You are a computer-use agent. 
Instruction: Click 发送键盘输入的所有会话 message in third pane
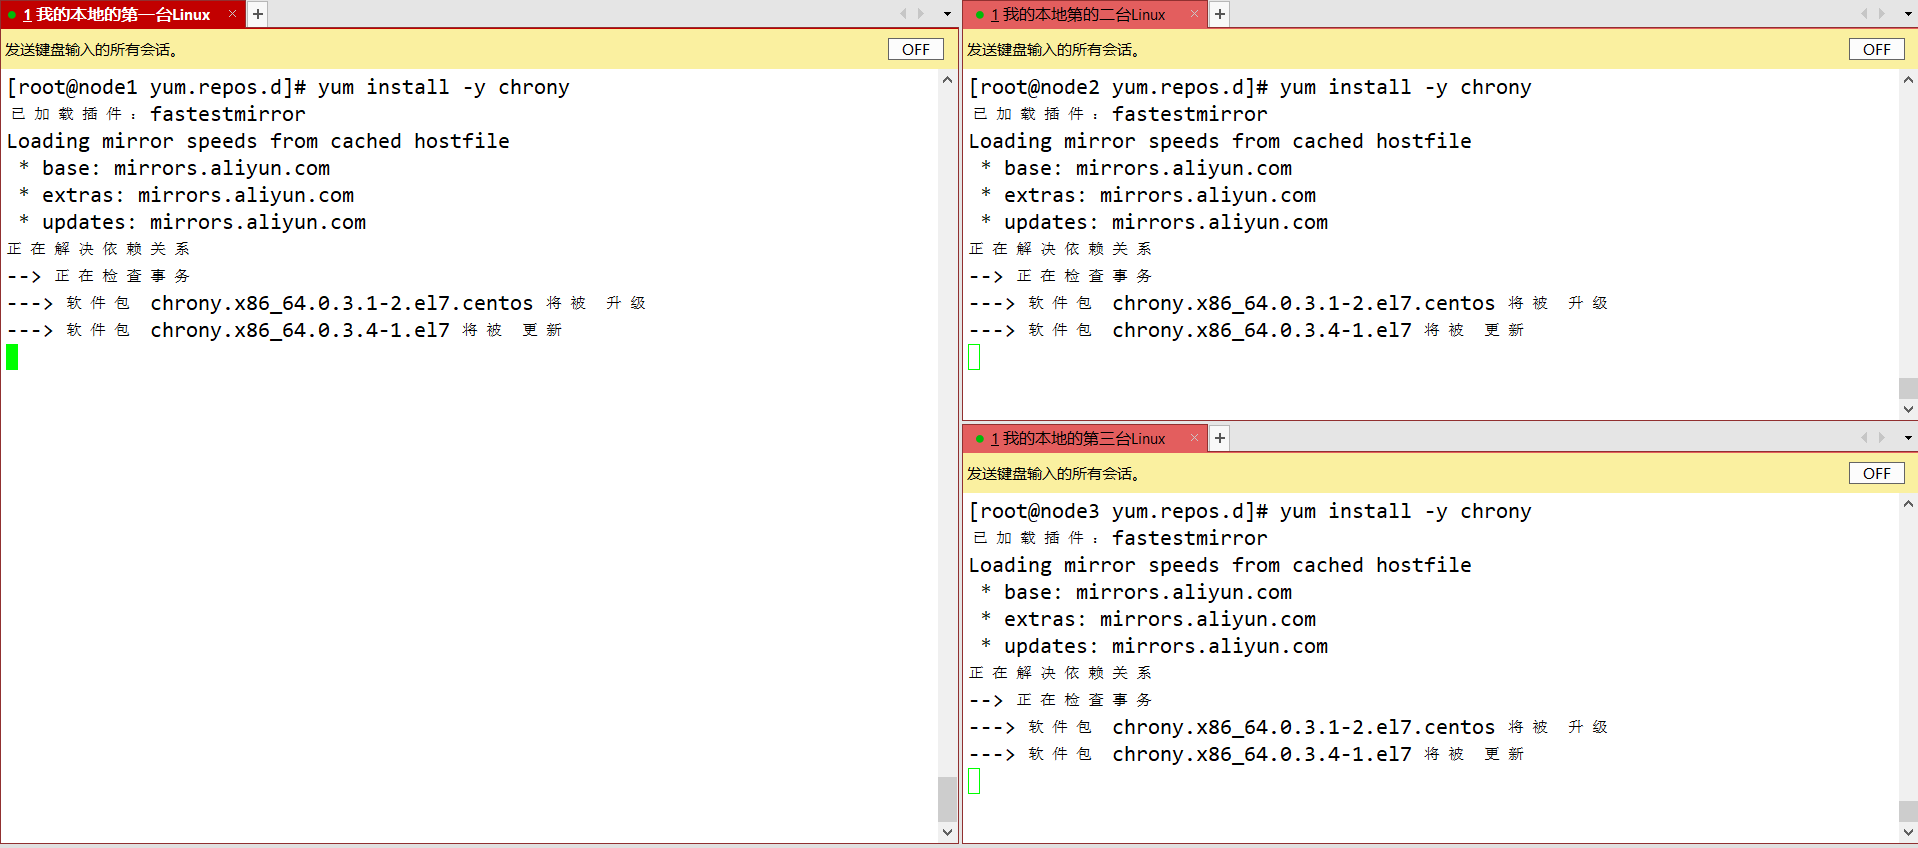pos(1054,473)
